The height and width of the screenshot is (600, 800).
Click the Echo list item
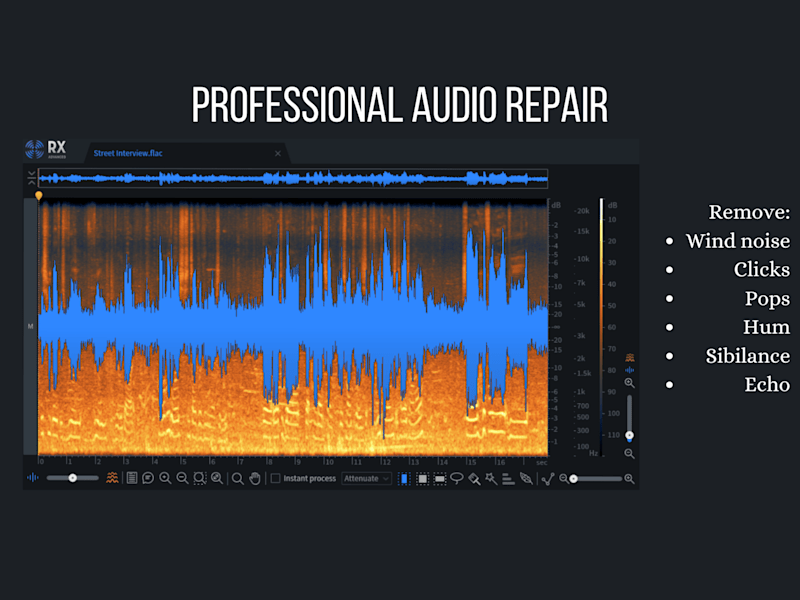click(x=767, y=384)
